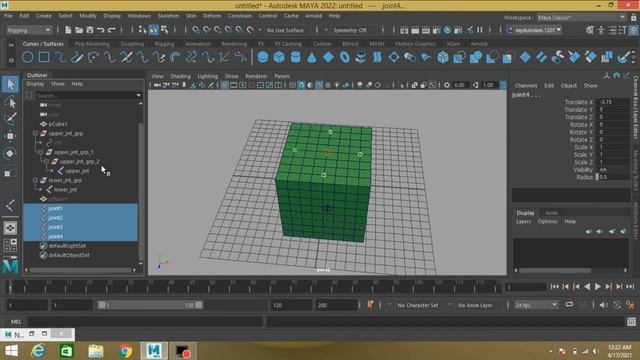Image resolution: width=640 pixels, height=360 pixels.
Task: Open the viewport Shading menu
Action: [x=180, y=76]
